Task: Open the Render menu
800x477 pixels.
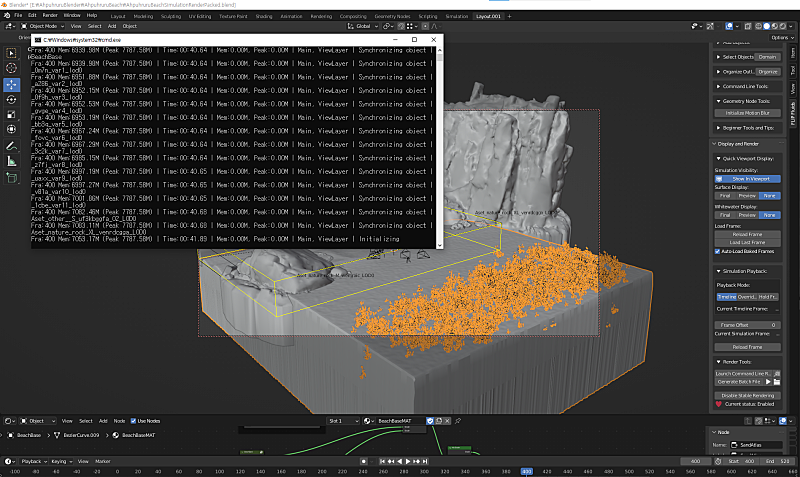Action: click(51, 16)
